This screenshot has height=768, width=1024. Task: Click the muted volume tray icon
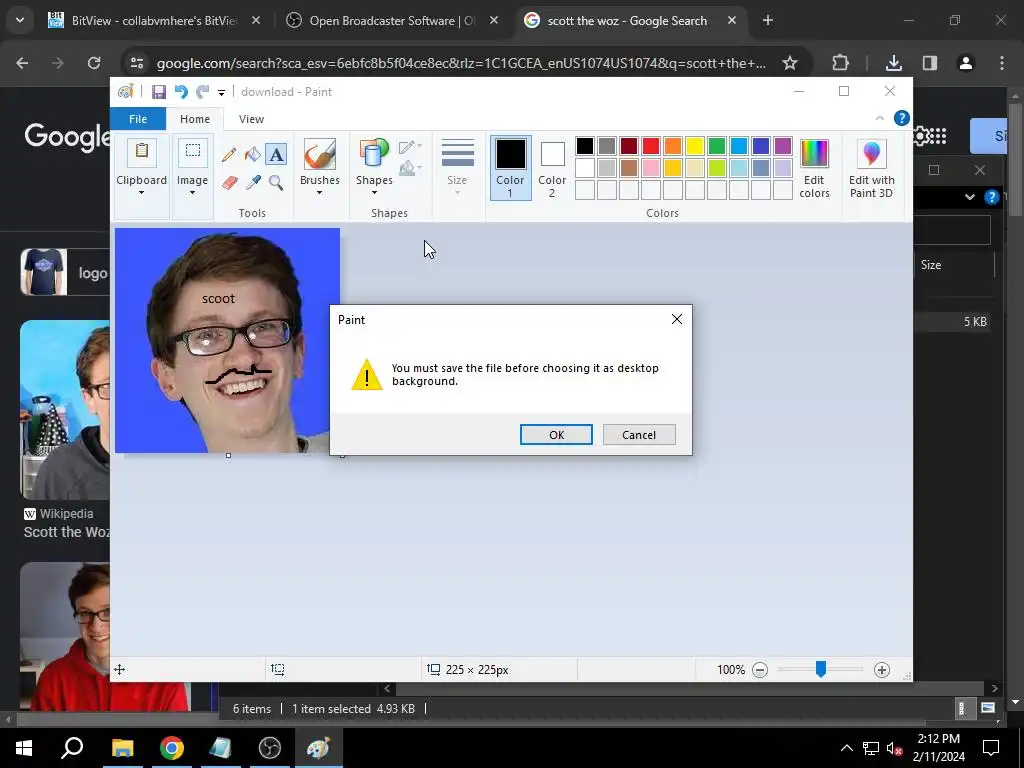(895, 748)
